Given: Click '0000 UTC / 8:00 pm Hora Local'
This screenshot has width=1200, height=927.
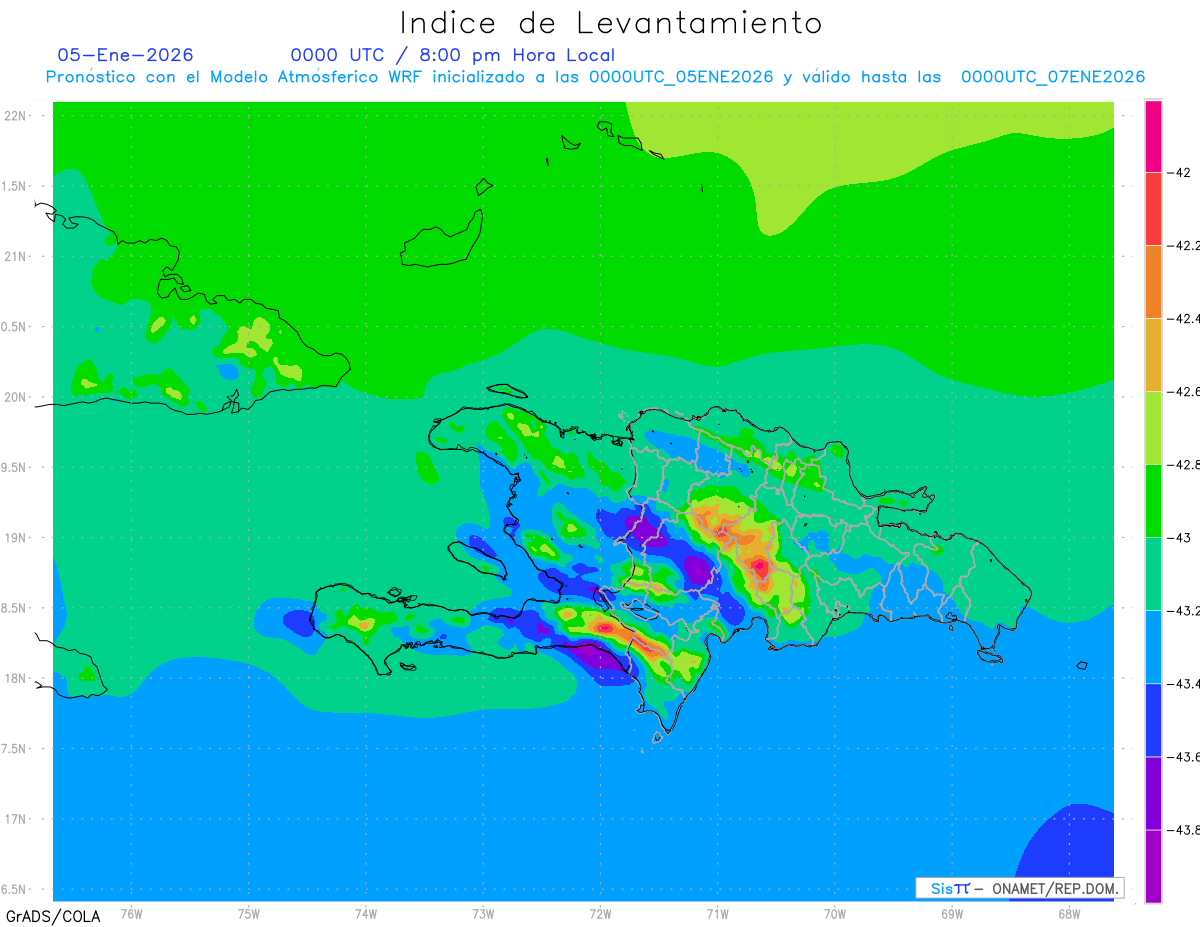Looking at the screenshot, I should tap(452, 55).
